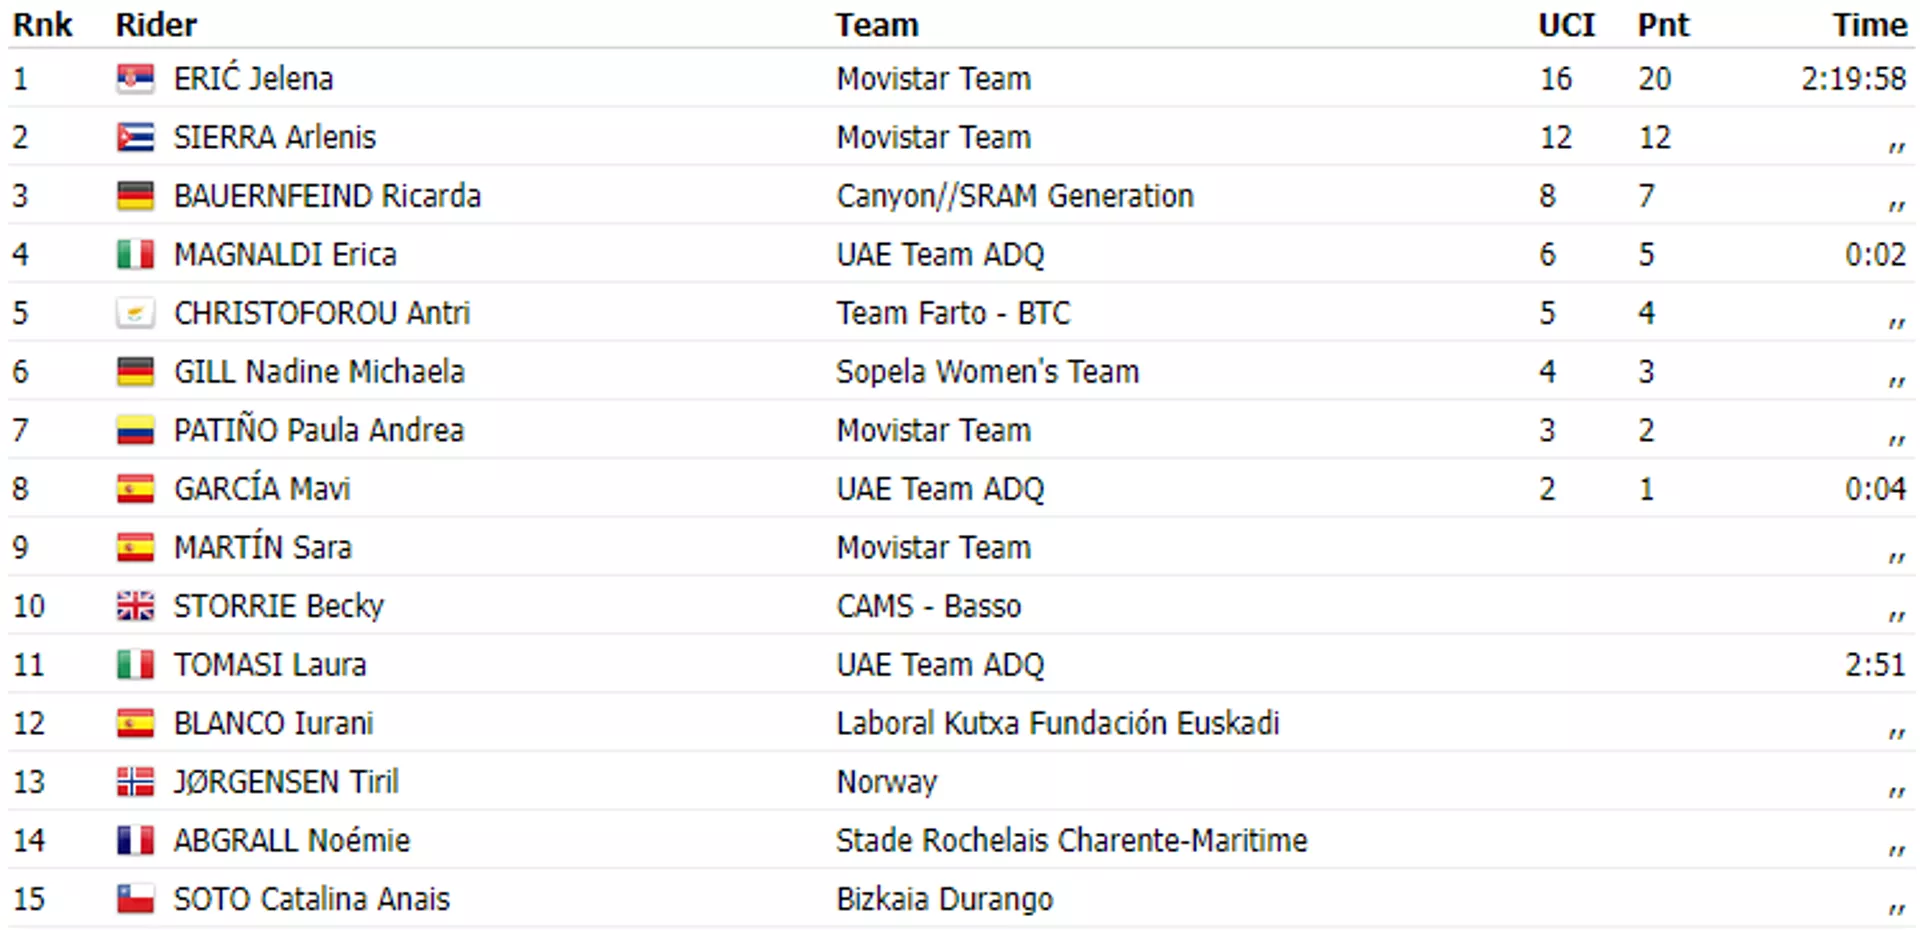Open Stade Rochelais Charente-Maritime team page
The image size is (1920, 930).
point(1071,840)
